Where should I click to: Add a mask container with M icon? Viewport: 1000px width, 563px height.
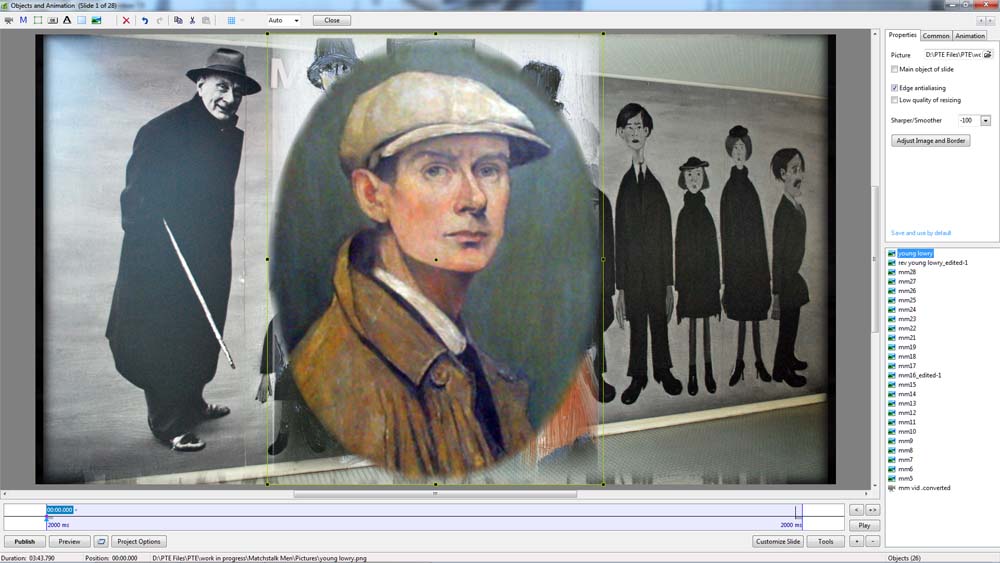point(23,20)
